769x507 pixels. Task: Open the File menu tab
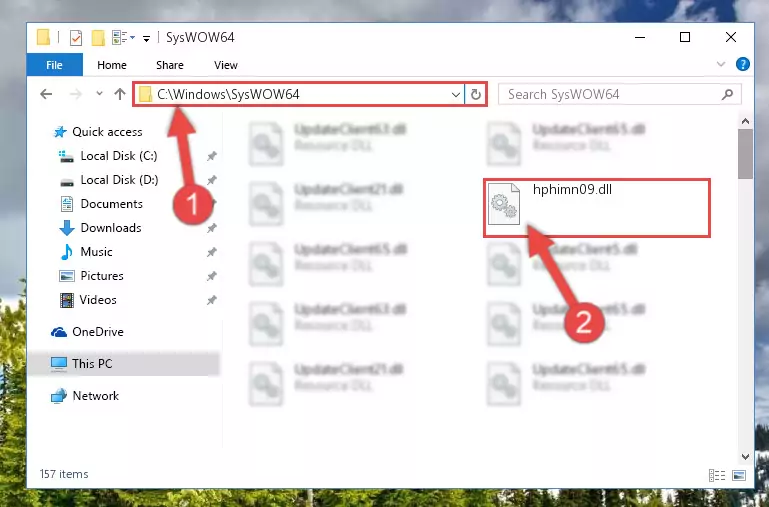[54, 65]
